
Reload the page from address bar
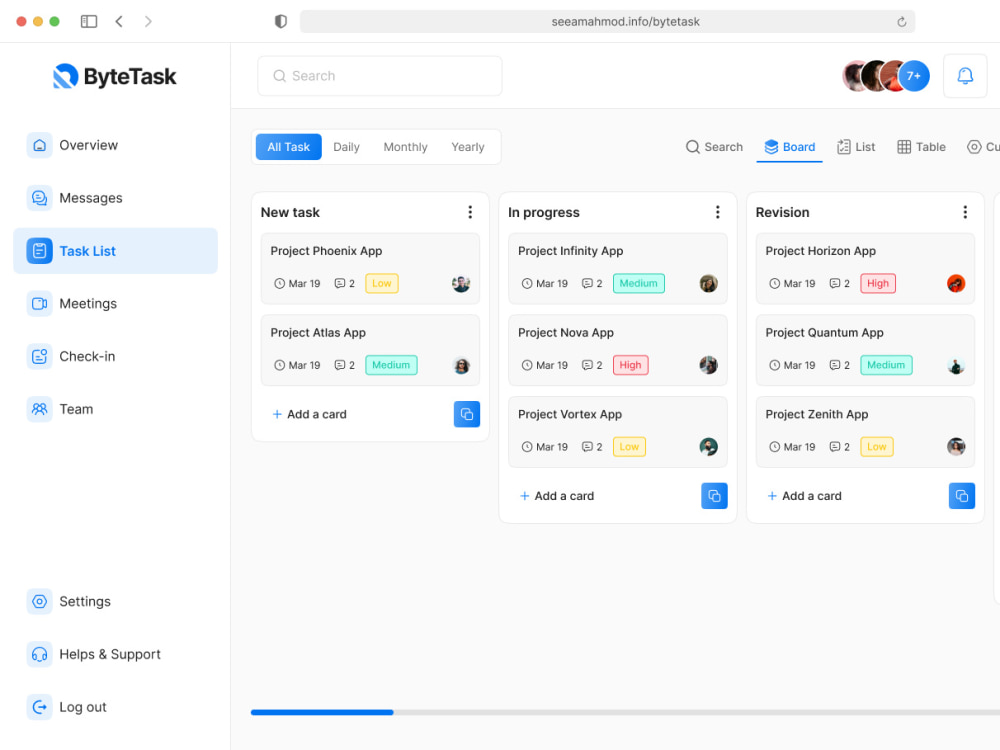click(901, 22)
